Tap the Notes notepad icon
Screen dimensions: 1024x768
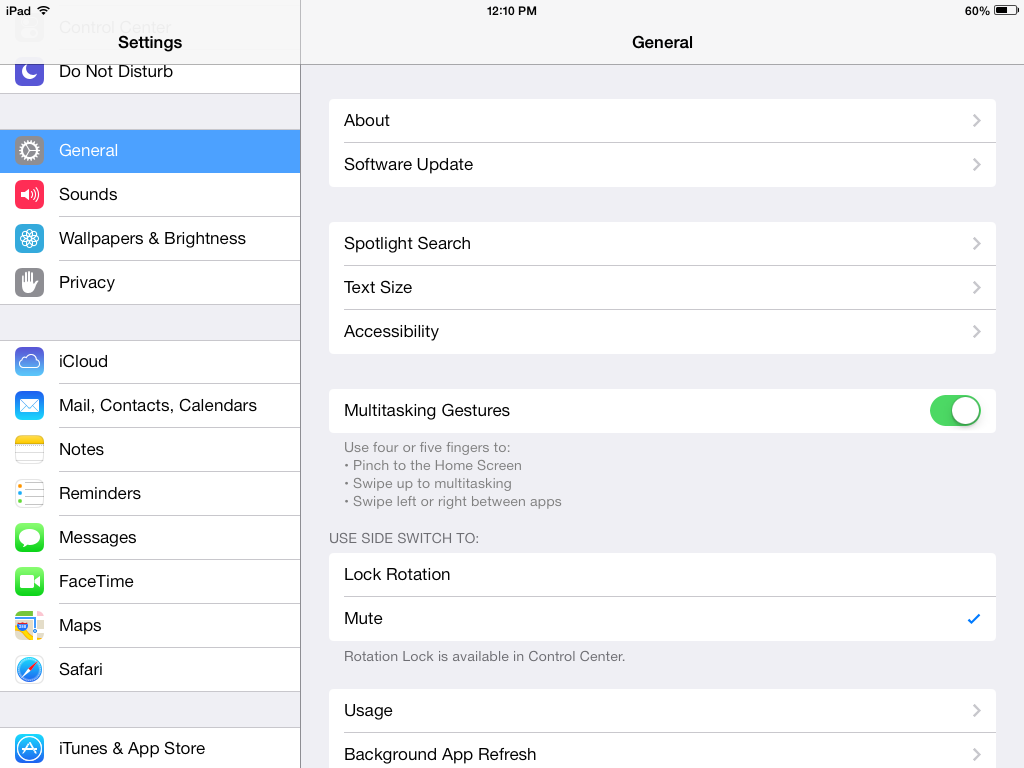[29, 450]
